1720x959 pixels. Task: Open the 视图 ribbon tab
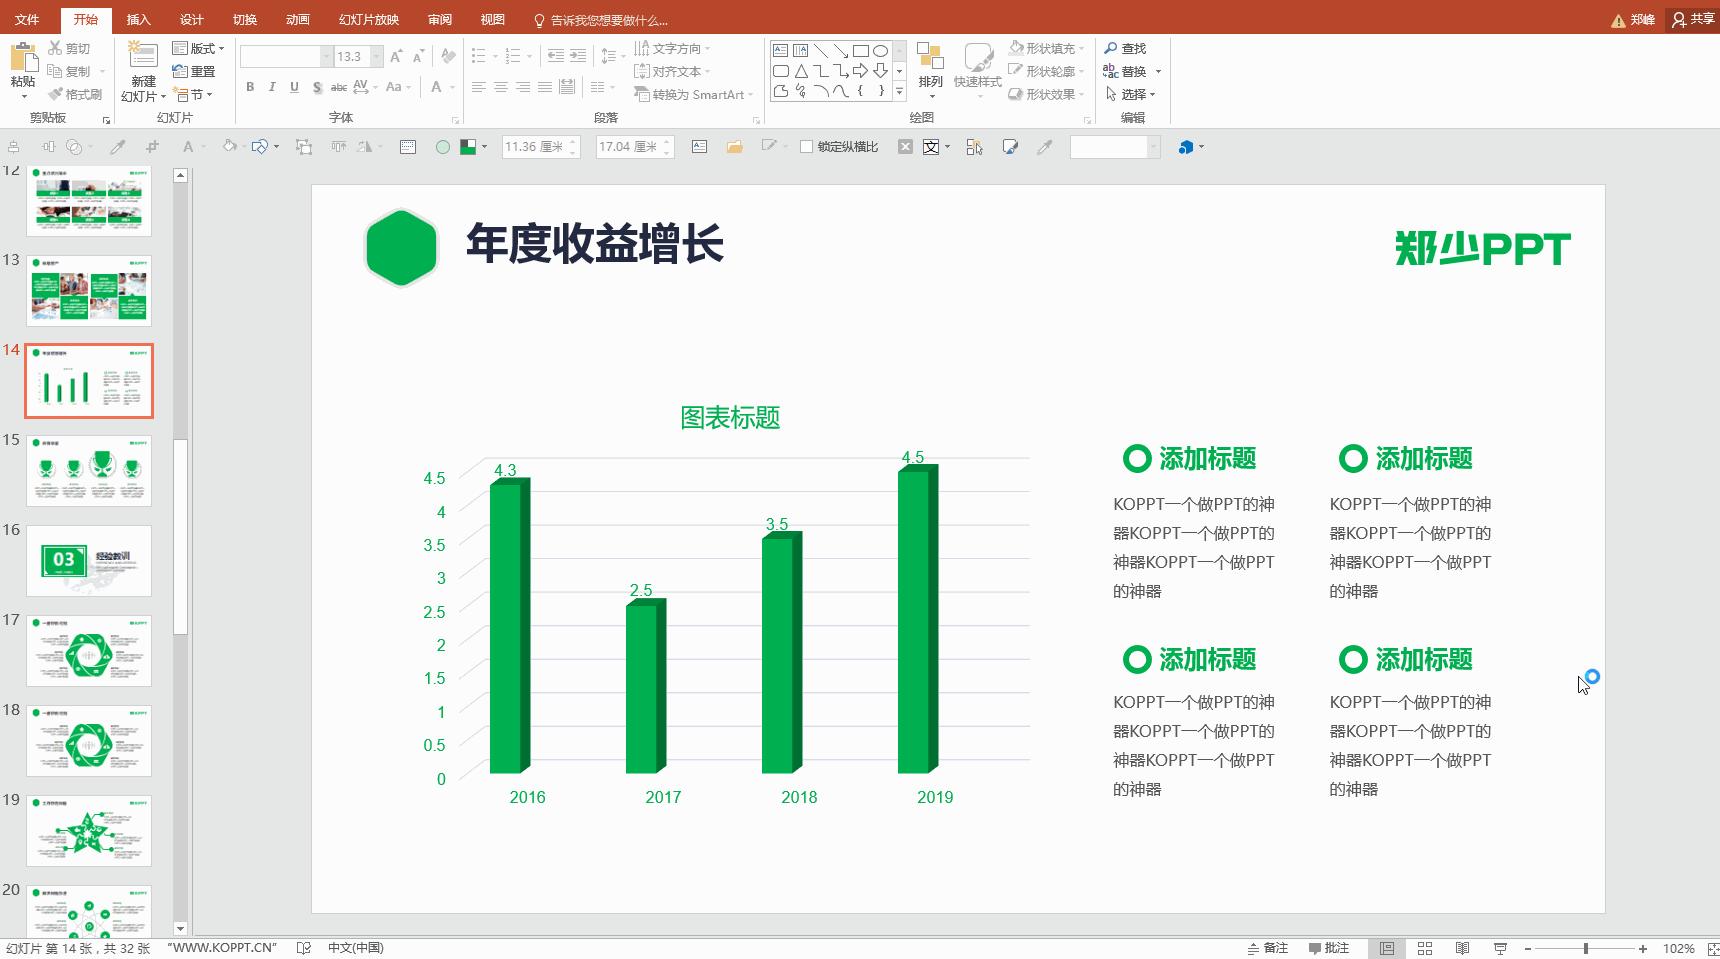coord(492,18)
